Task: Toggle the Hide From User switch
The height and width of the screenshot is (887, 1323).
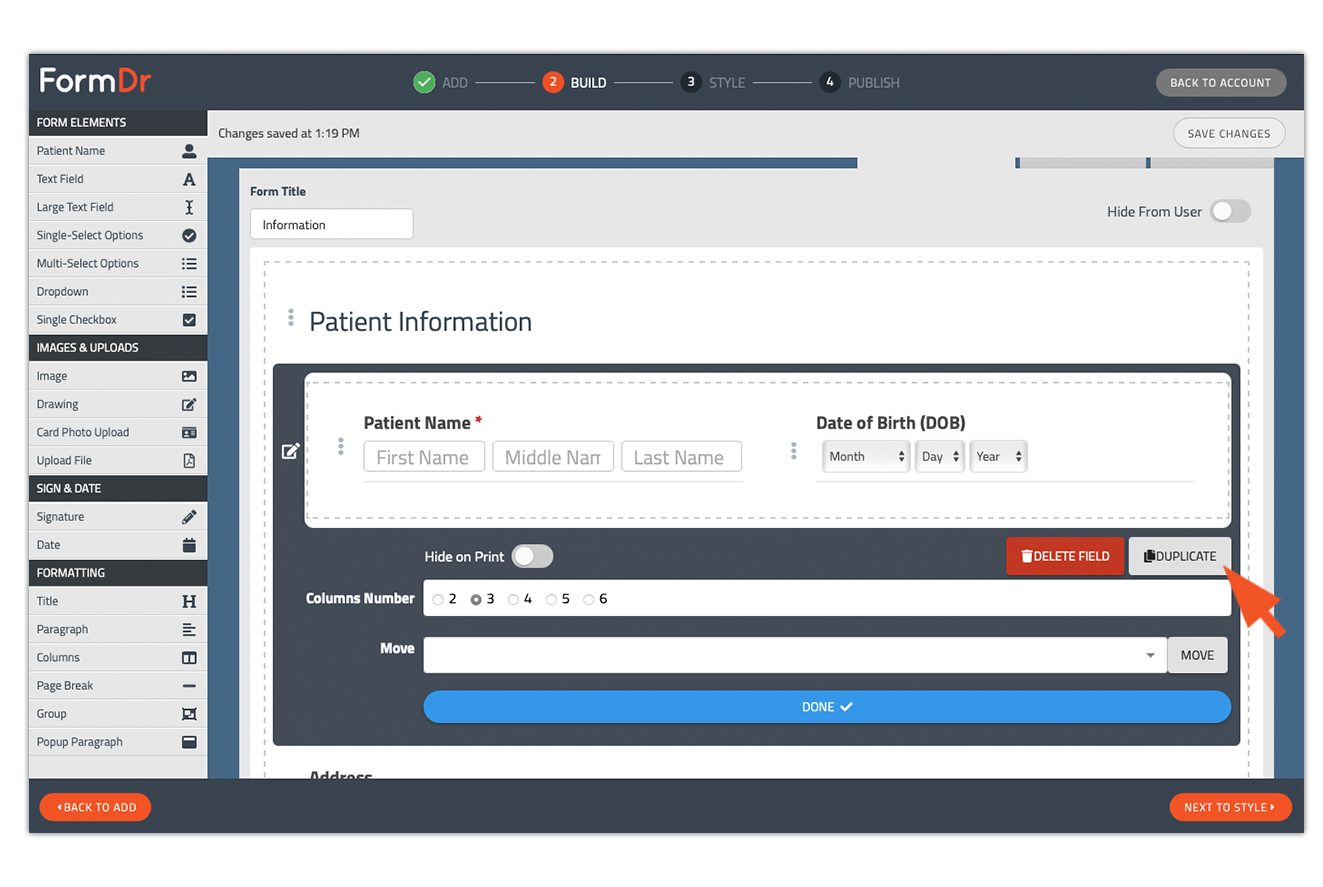Action: [x=1230, y=211]
